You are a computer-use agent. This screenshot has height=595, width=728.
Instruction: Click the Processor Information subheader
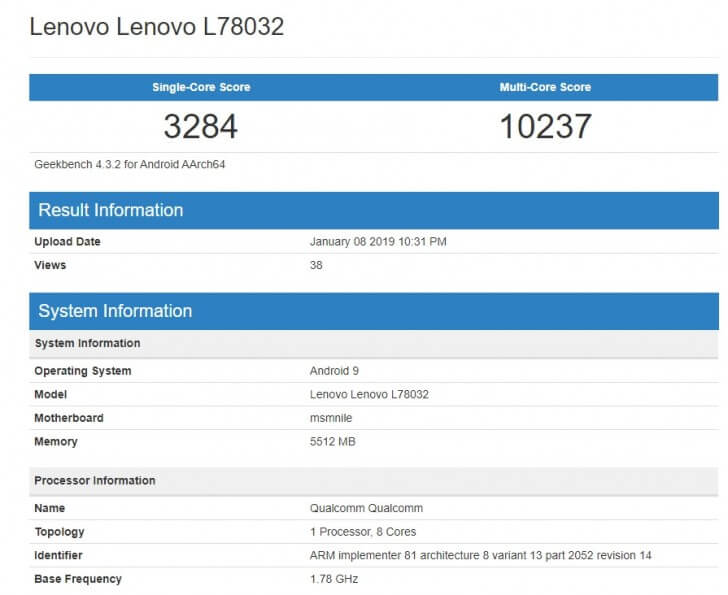tap(94, 480)
